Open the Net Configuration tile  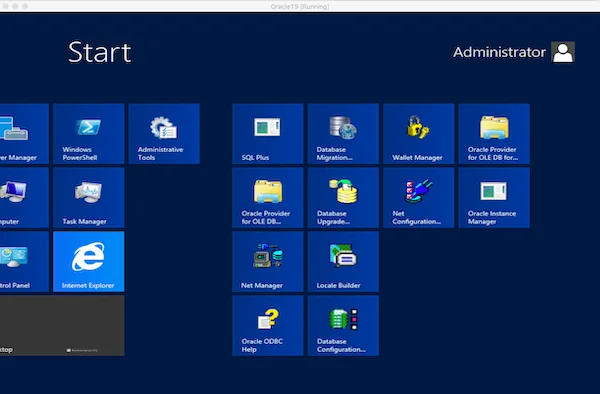[x=419, y=197]
